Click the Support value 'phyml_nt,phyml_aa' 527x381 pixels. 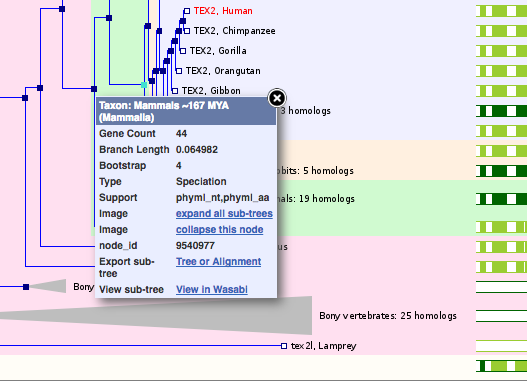pyautogui.click(x=222, y=198)
